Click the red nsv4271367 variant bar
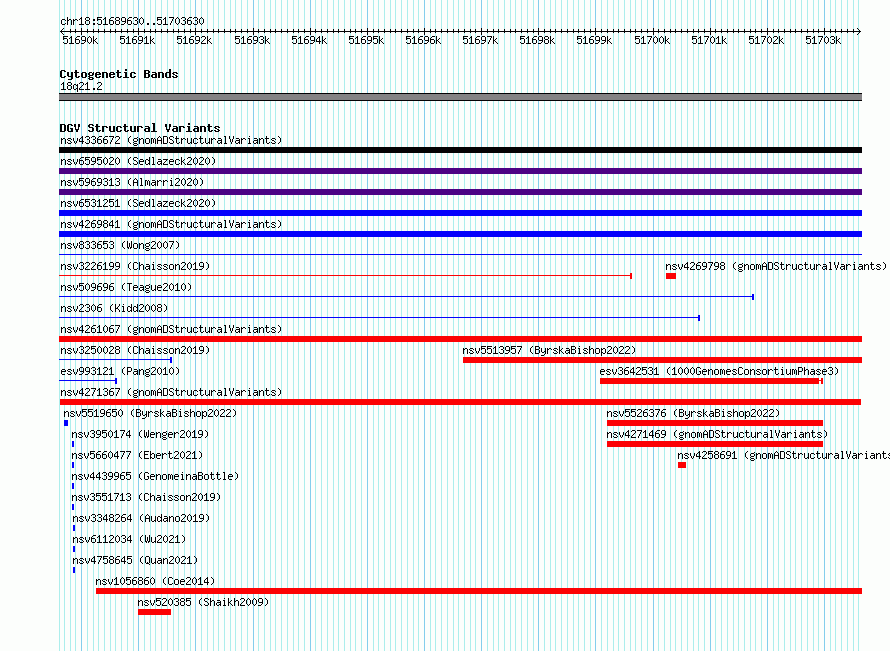 460,402
